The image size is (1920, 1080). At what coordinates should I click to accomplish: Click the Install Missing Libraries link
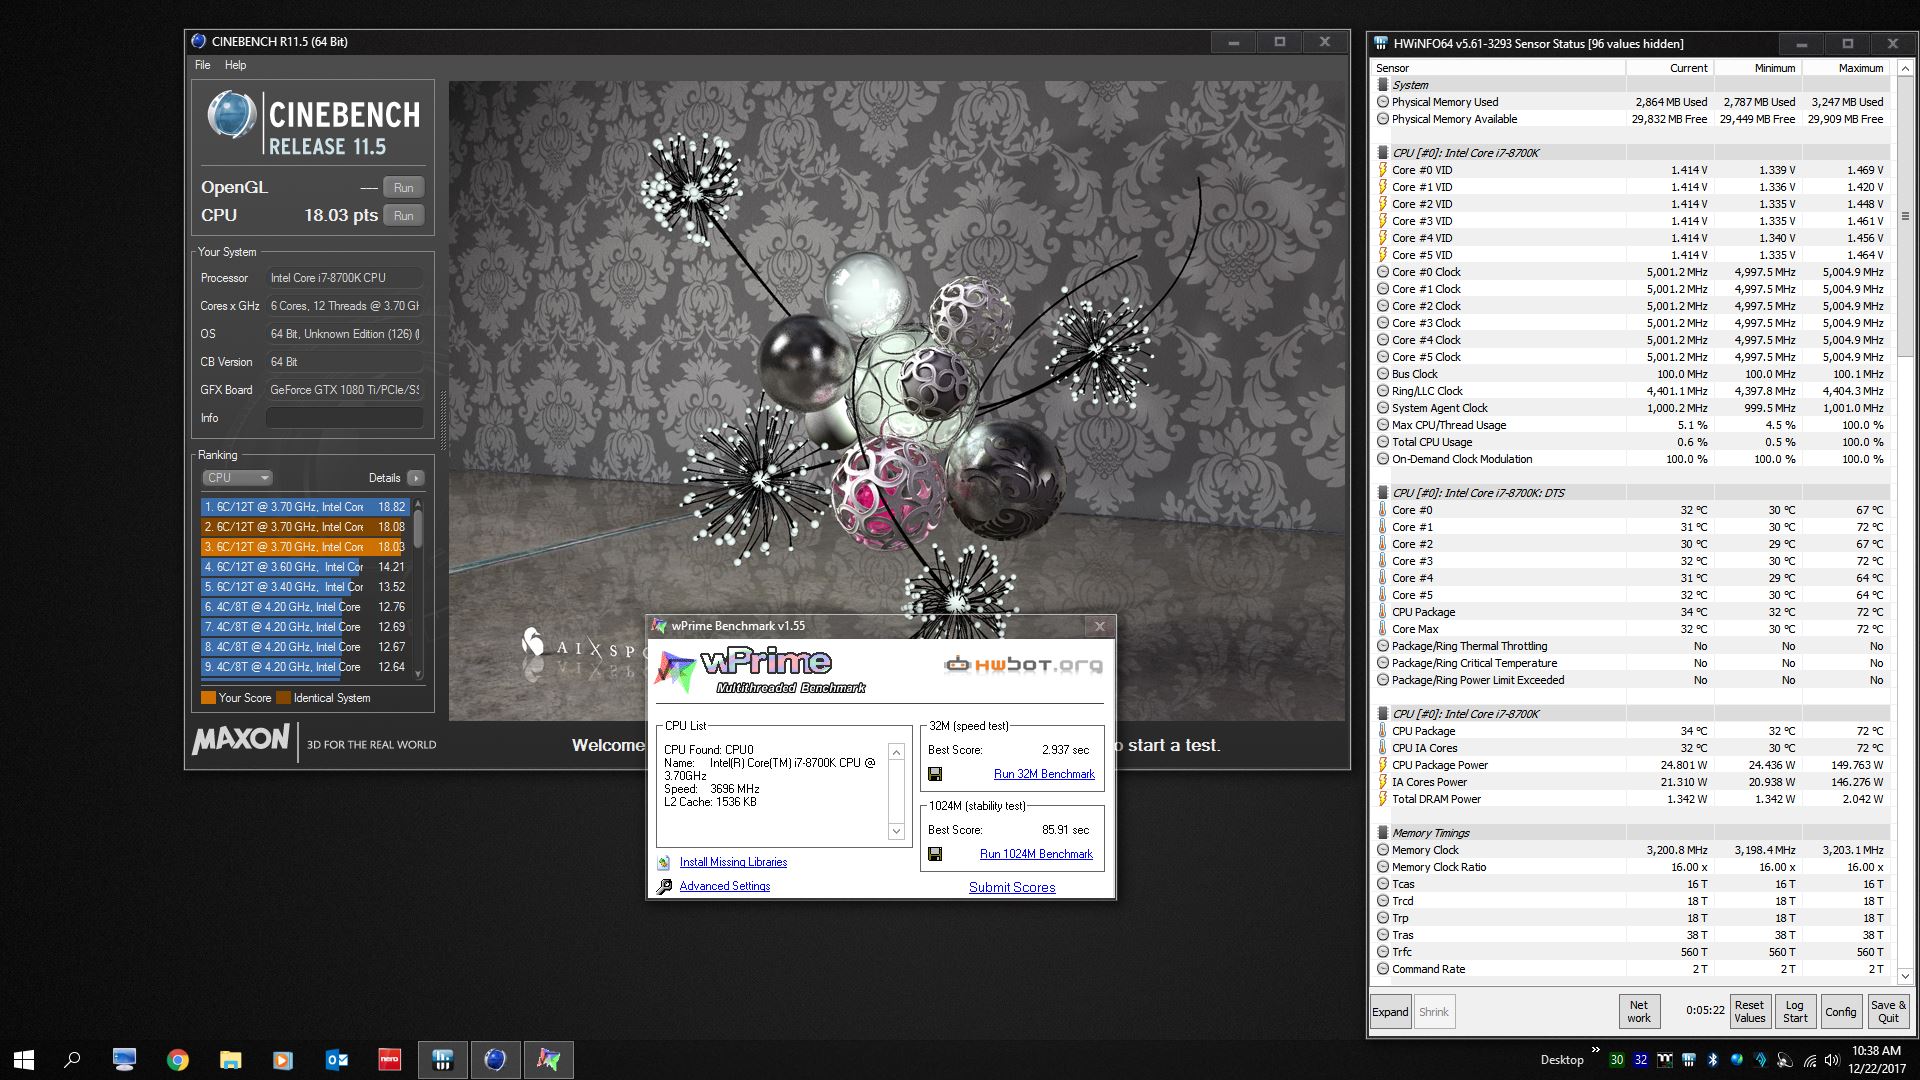click(x=733, y=862)
